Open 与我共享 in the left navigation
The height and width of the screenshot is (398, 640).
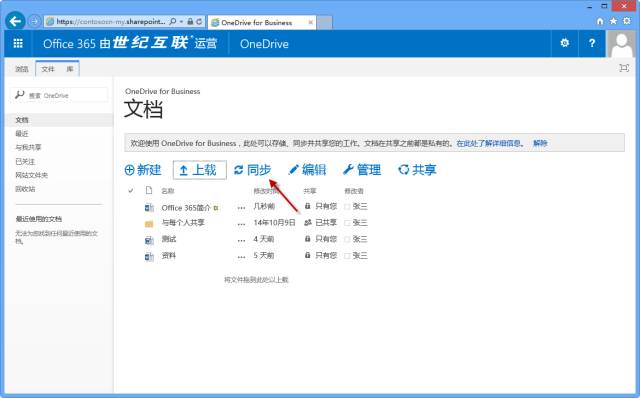click(x=28, y=147)
